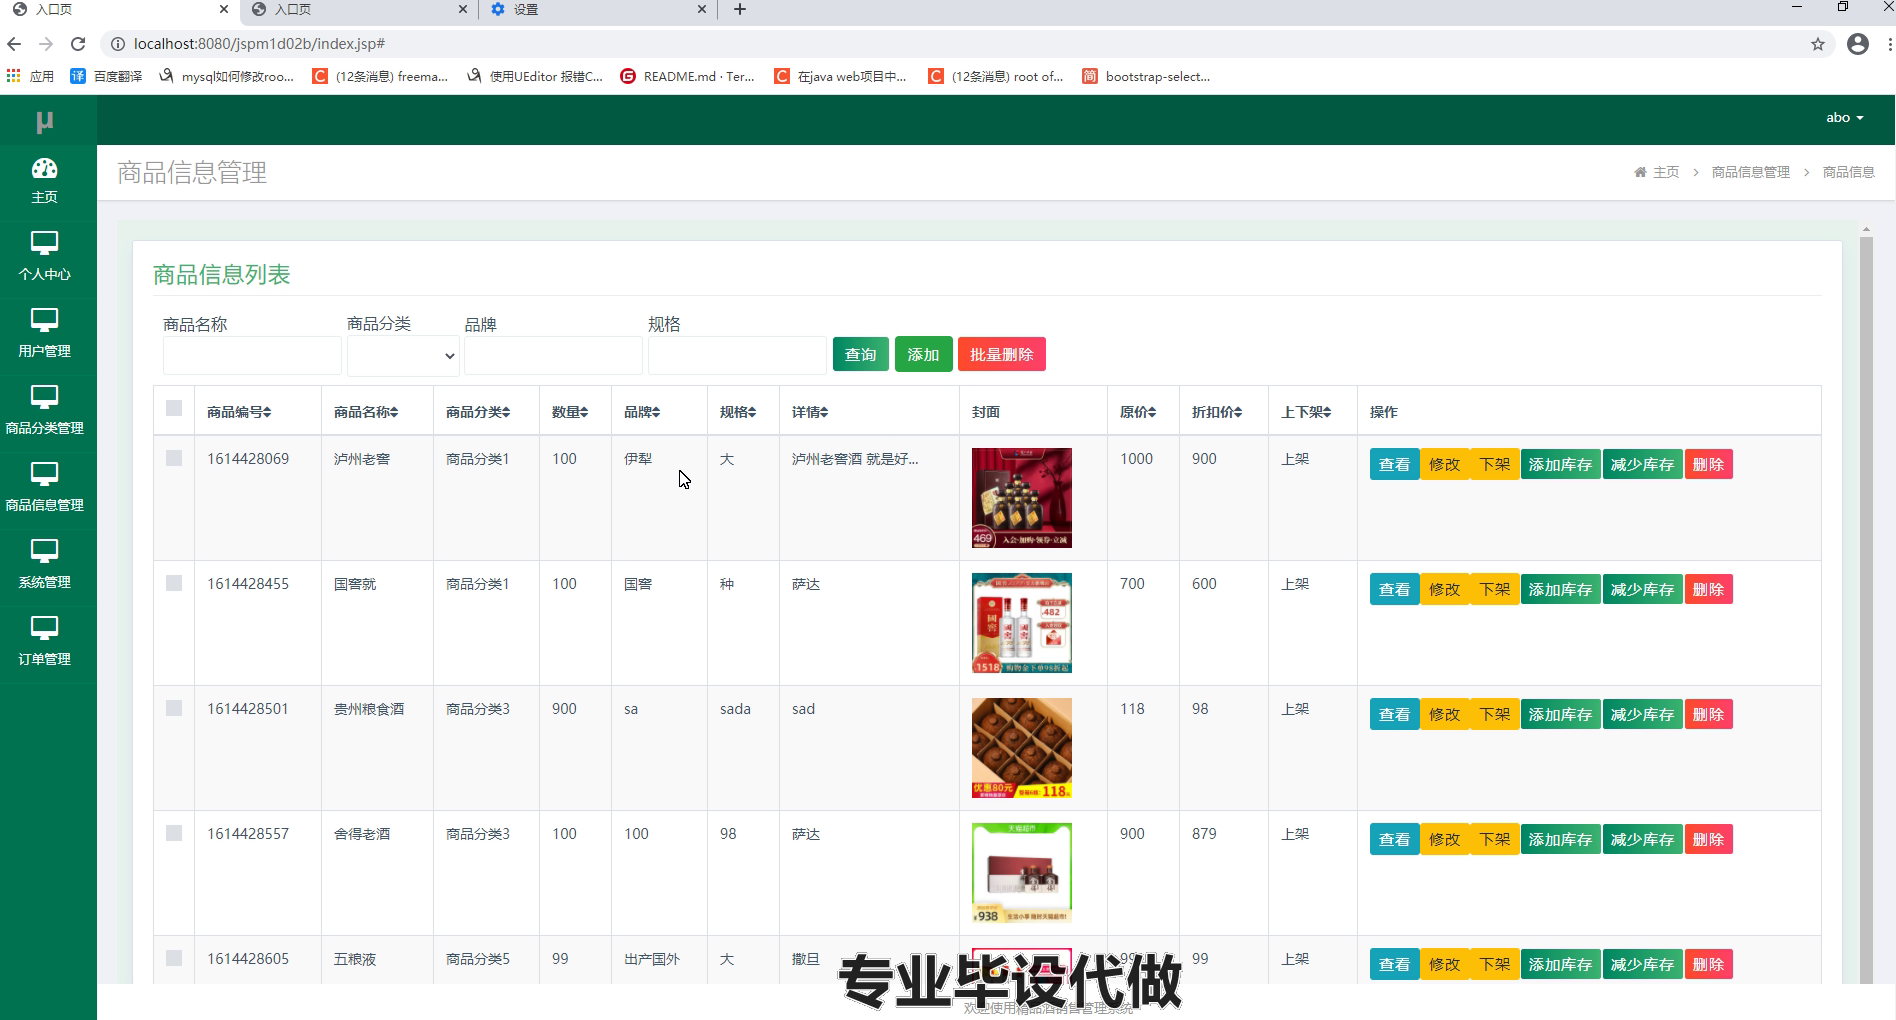Click 添加库存 for 舍得老酒 row
The height and width of the screenshot is (1020, 1896).
[1560, 839]
